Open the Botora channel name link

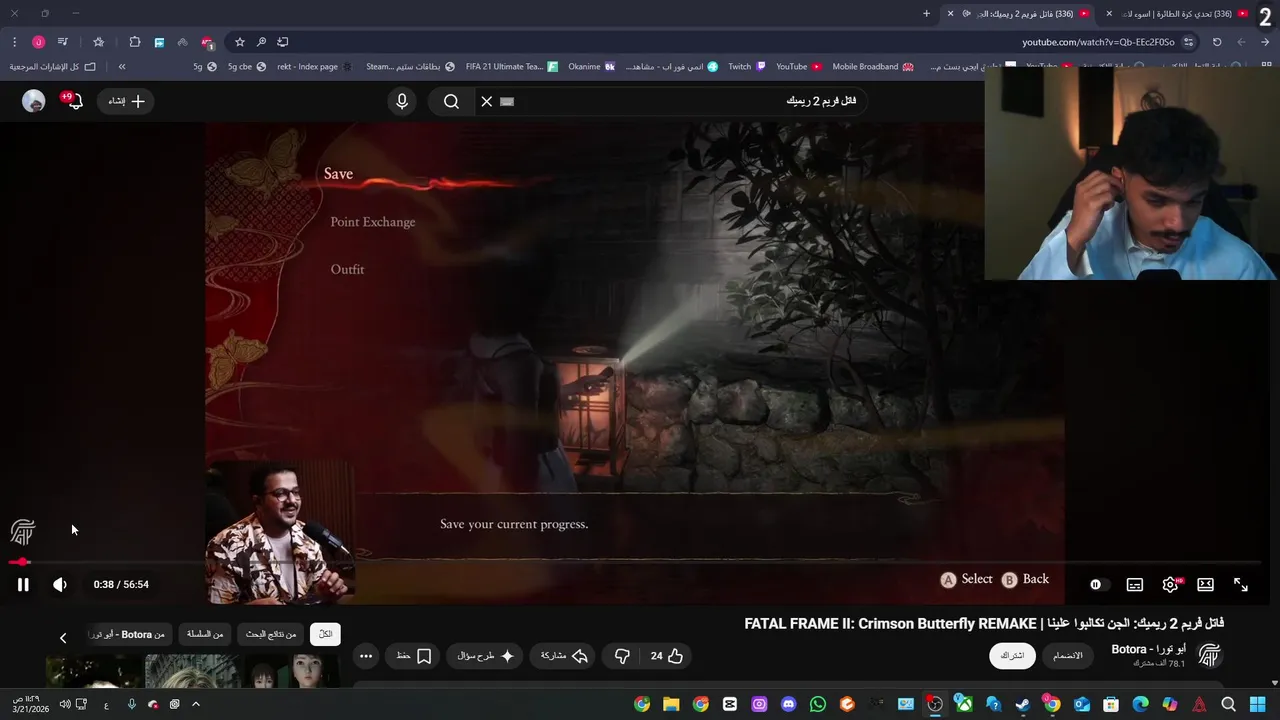click(1148, 649)
